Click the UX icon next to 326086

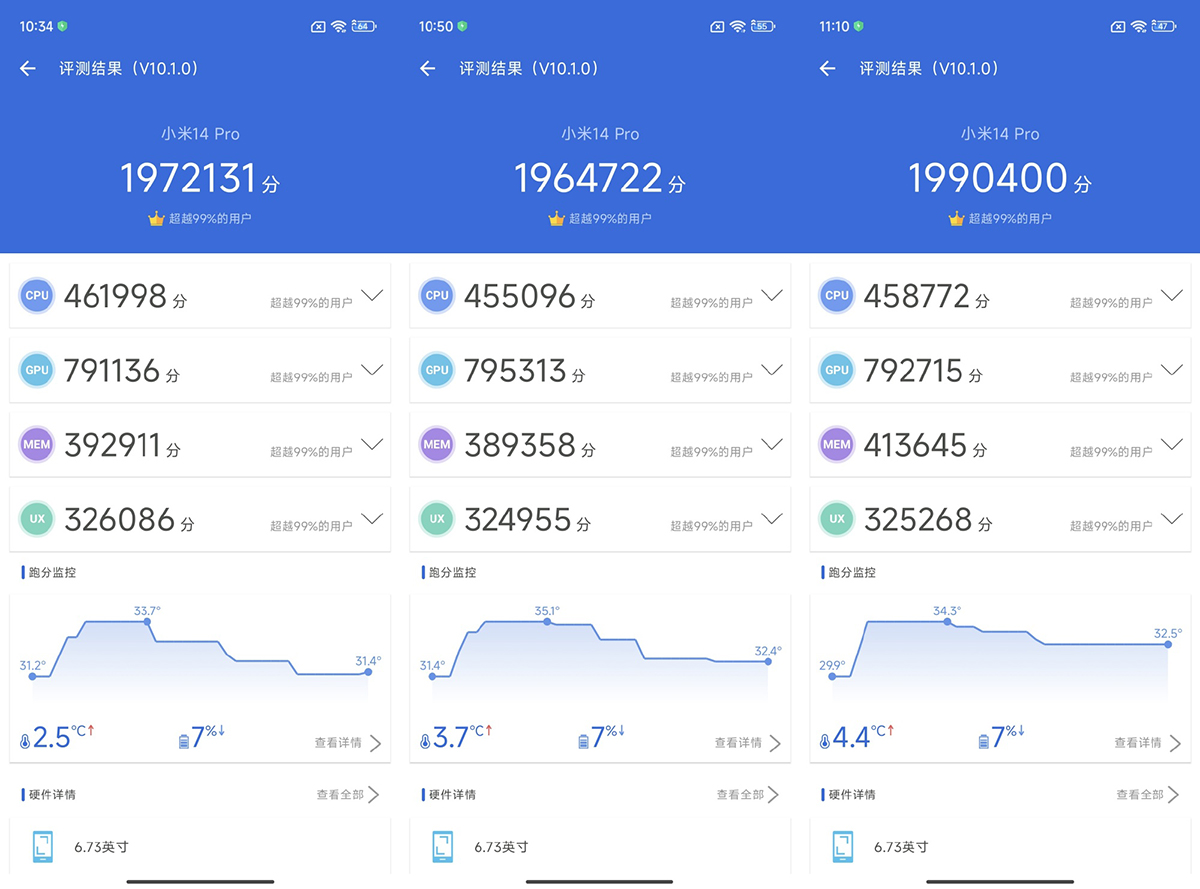37,519
